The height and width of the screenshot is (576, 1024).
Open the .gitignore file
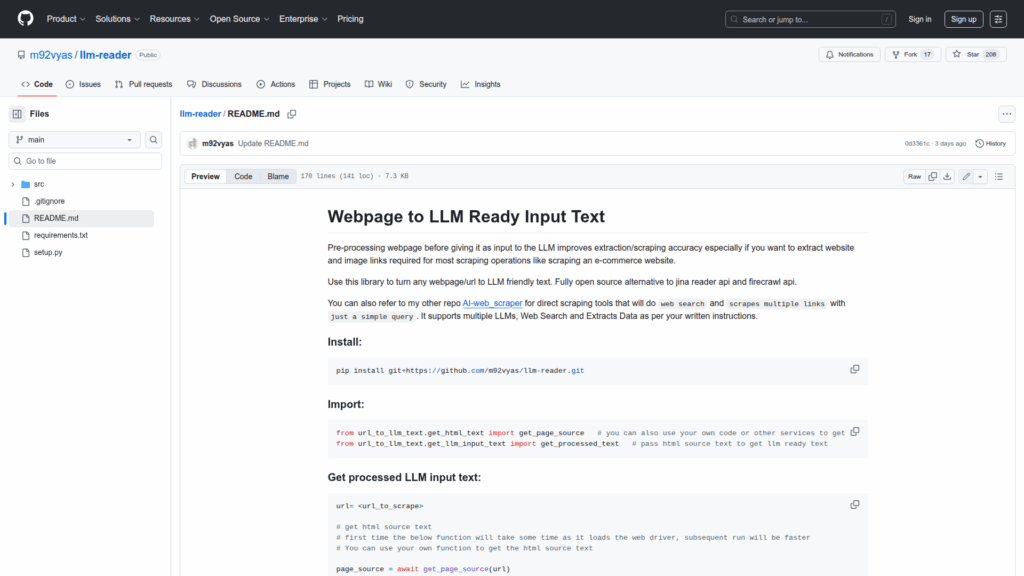point(50,201)
